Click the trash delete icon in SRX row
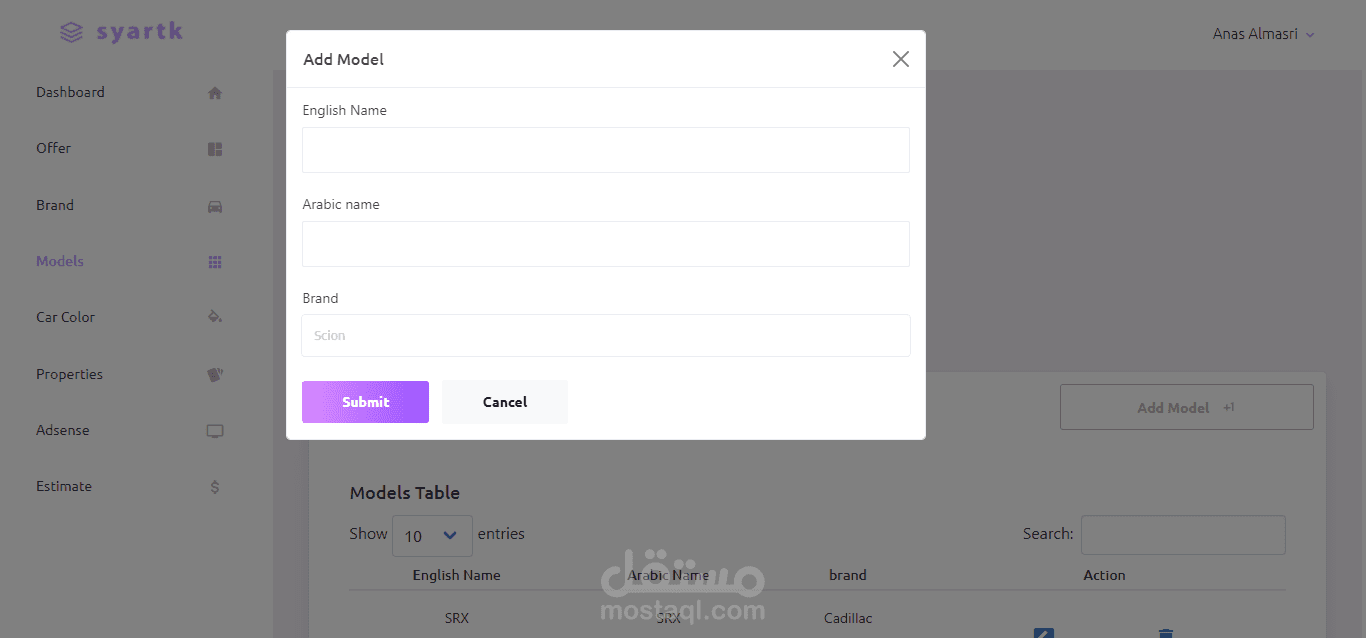 pyautogui.click(x=1165, y=633)
